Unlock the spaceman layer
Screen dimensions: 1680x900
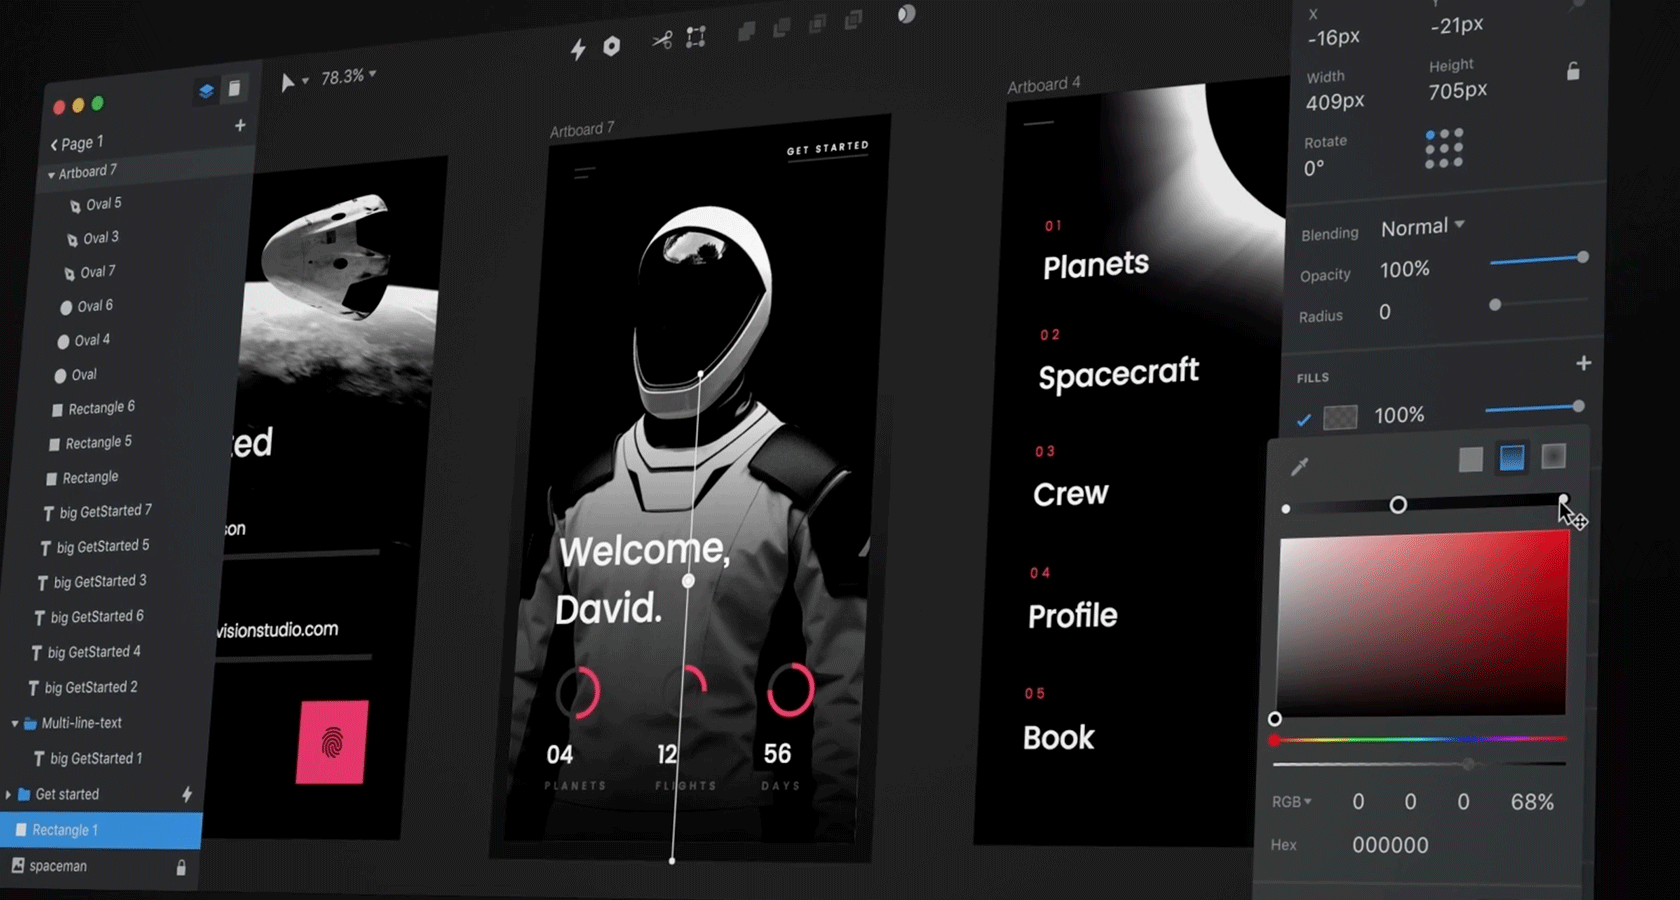(x=183, y=867)
